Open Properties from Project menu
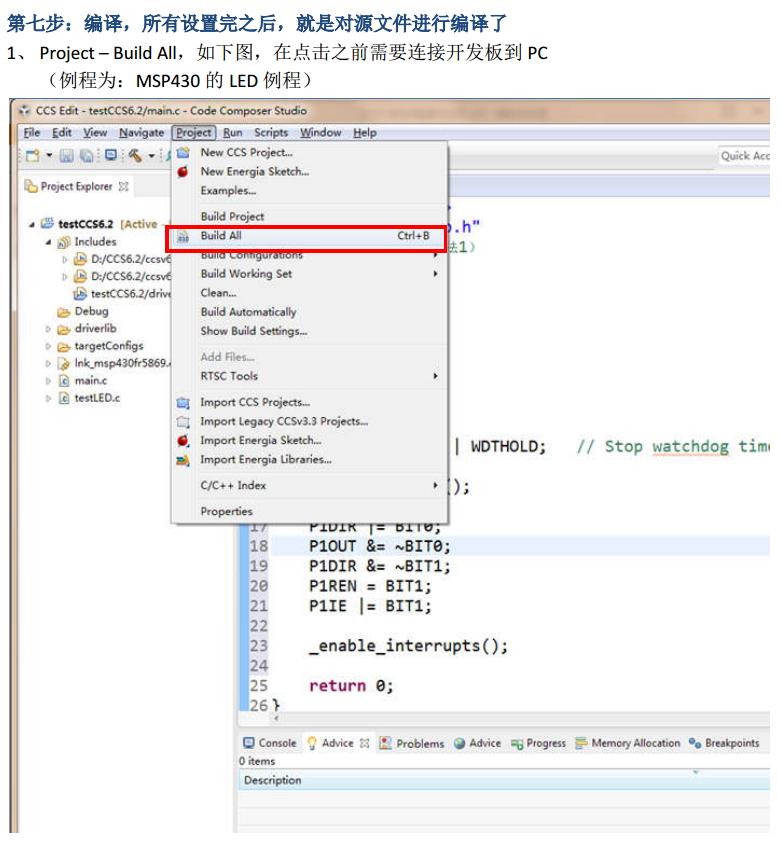This screenshot has height=844, width=782. [310, 511]
